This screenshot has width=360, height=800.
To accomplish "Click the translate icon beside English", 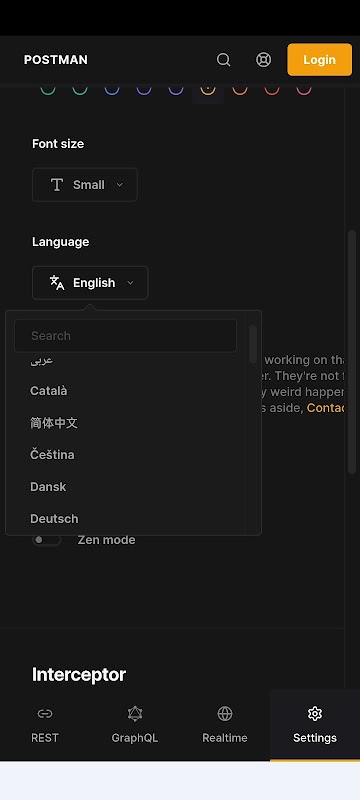I will (57, 283).
